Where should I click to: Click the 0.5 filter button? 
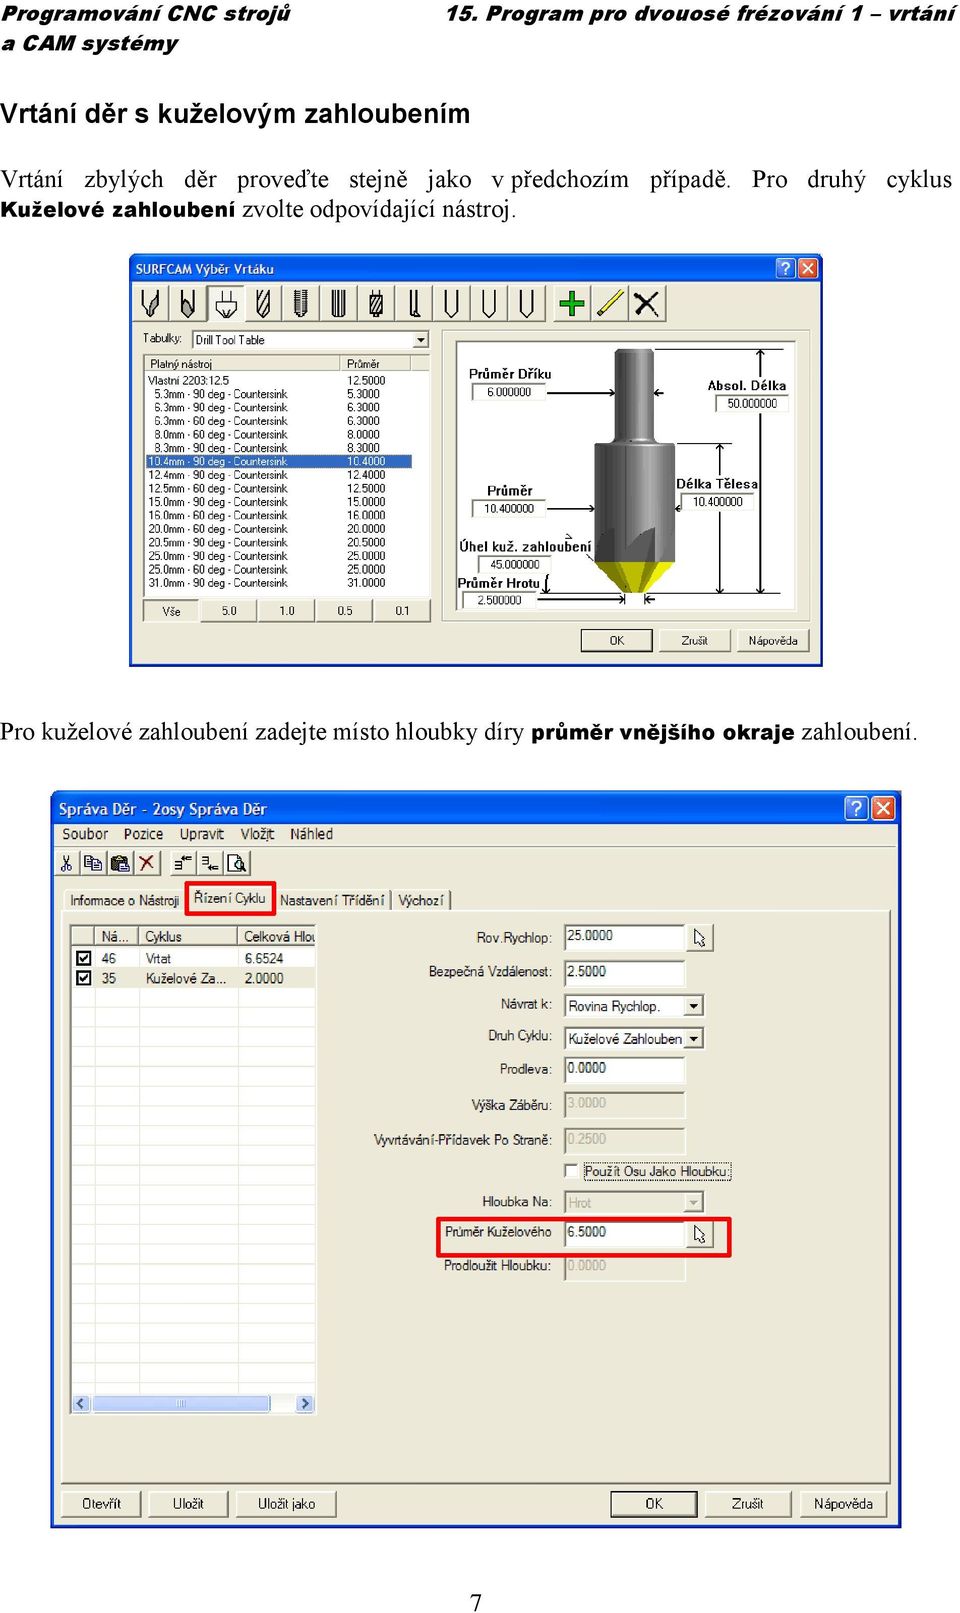[x=344, y=611]
